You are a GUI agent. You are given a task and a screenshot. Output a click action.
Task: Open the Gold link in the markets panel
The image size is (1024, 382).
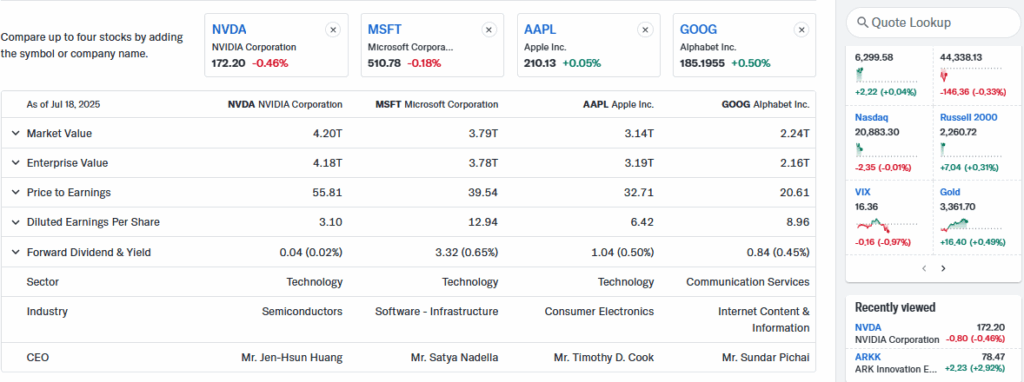pos(950,192)
